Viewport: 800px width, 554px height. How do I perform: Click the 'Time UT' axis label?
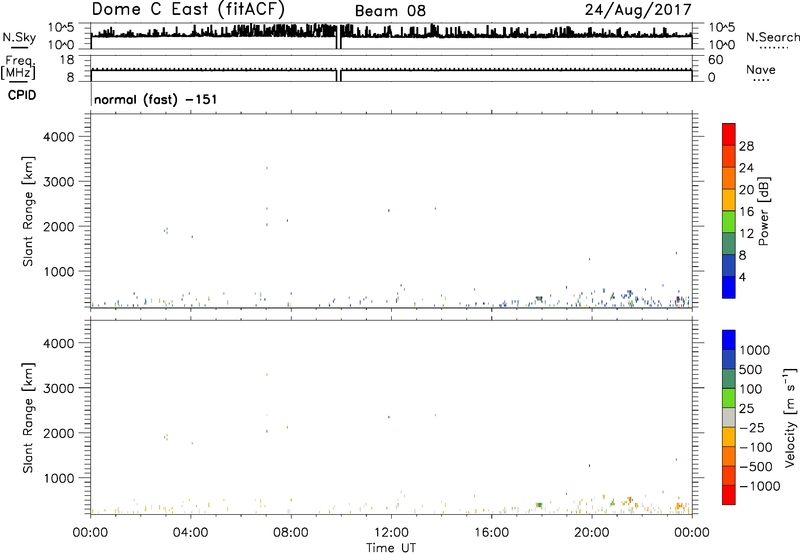click(x=391, y=548)
